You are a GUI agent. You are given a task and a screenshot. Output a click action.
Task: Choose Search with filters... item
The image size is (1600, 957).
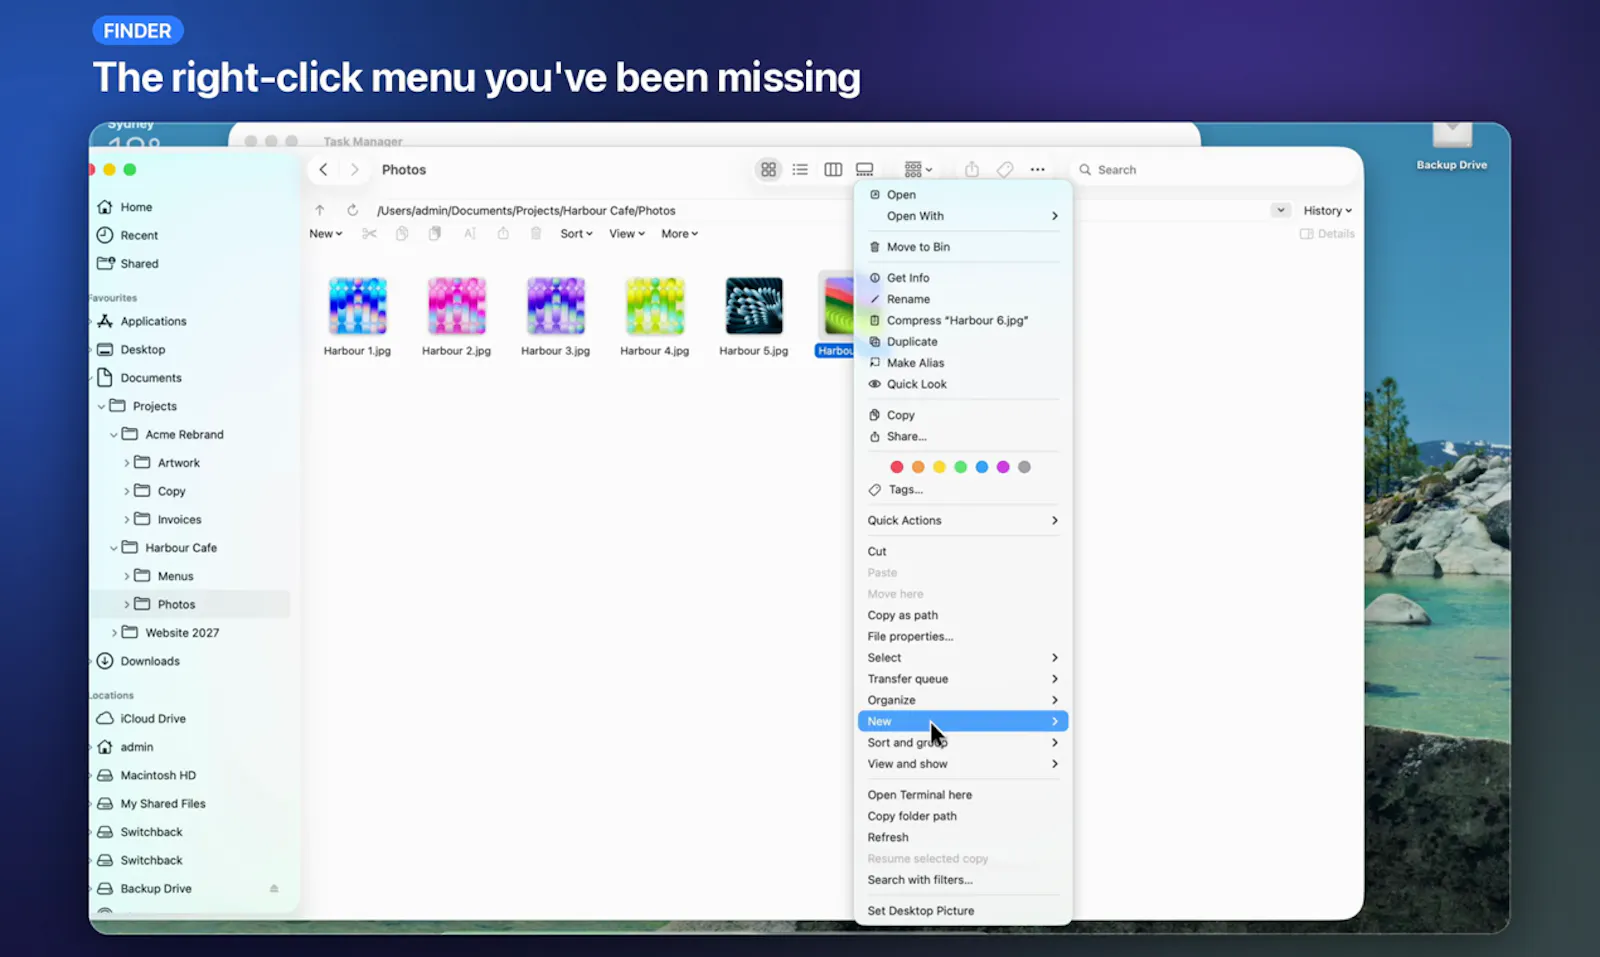click(963, 880)
